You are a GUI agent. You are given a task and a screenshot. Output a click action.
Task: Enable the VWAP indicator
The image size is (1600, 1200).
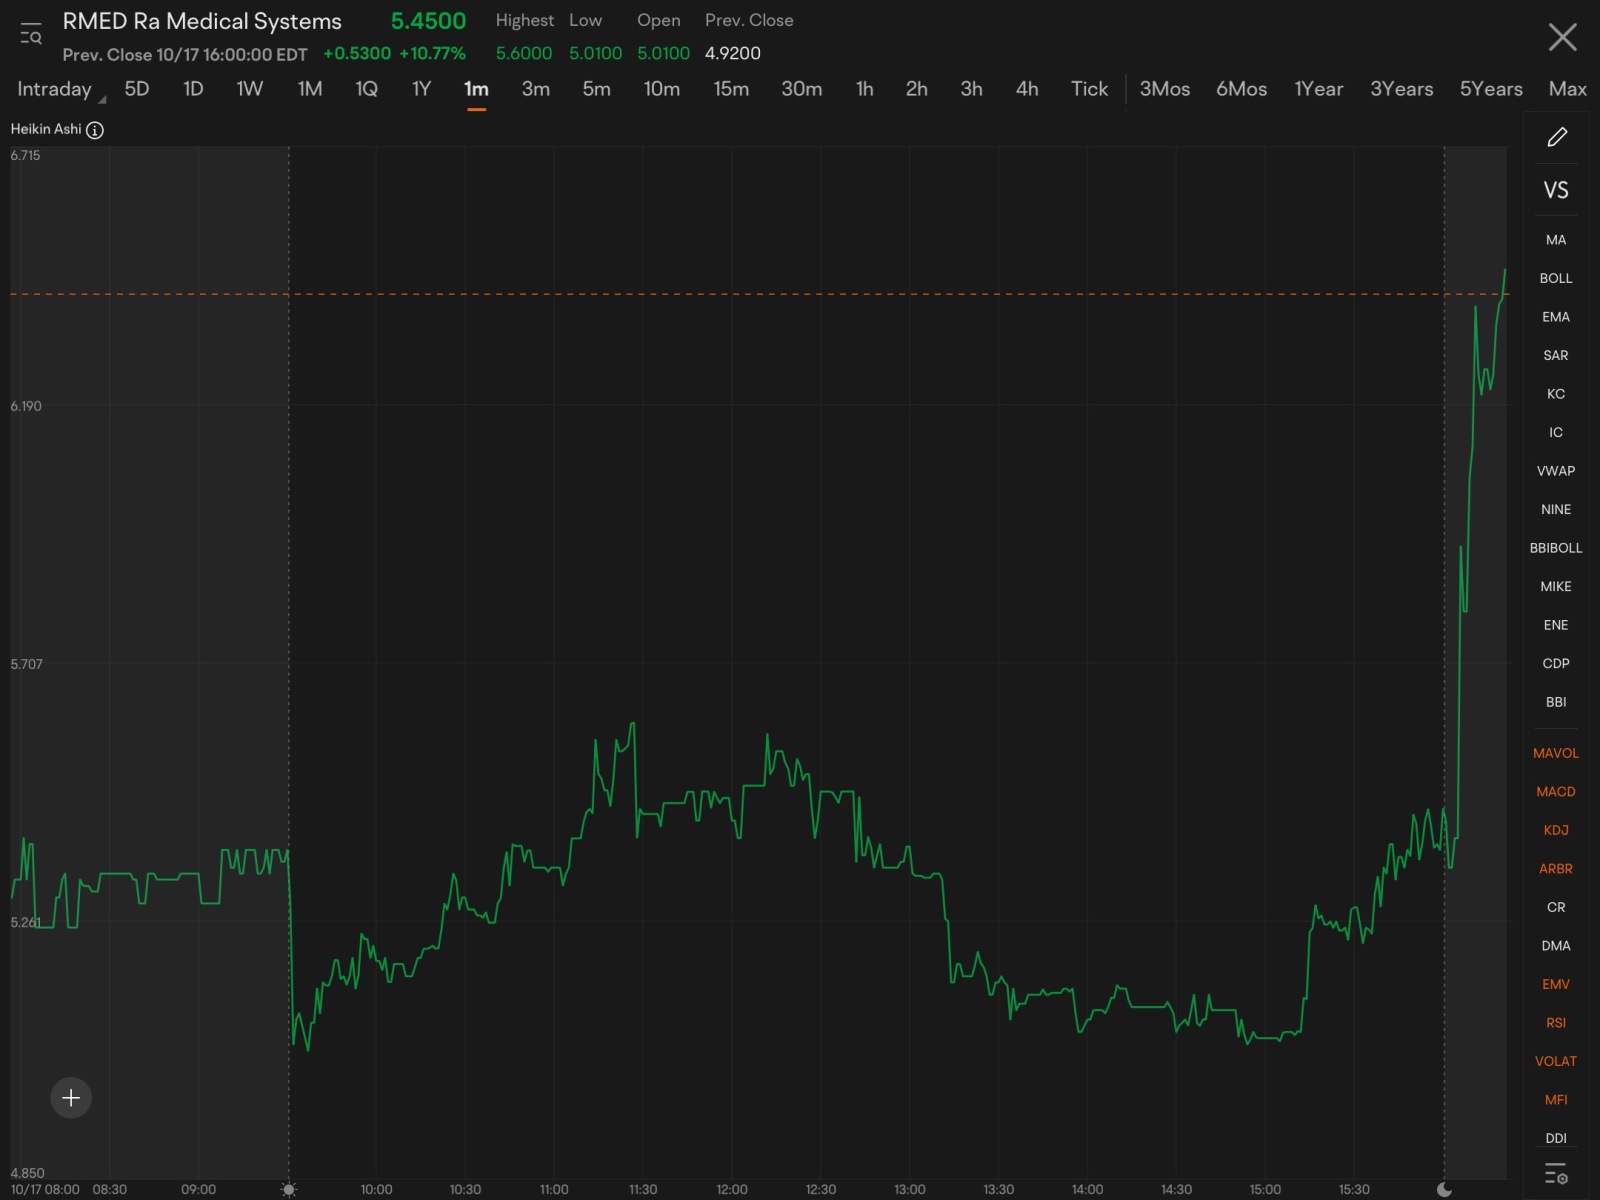[1556, 471]
